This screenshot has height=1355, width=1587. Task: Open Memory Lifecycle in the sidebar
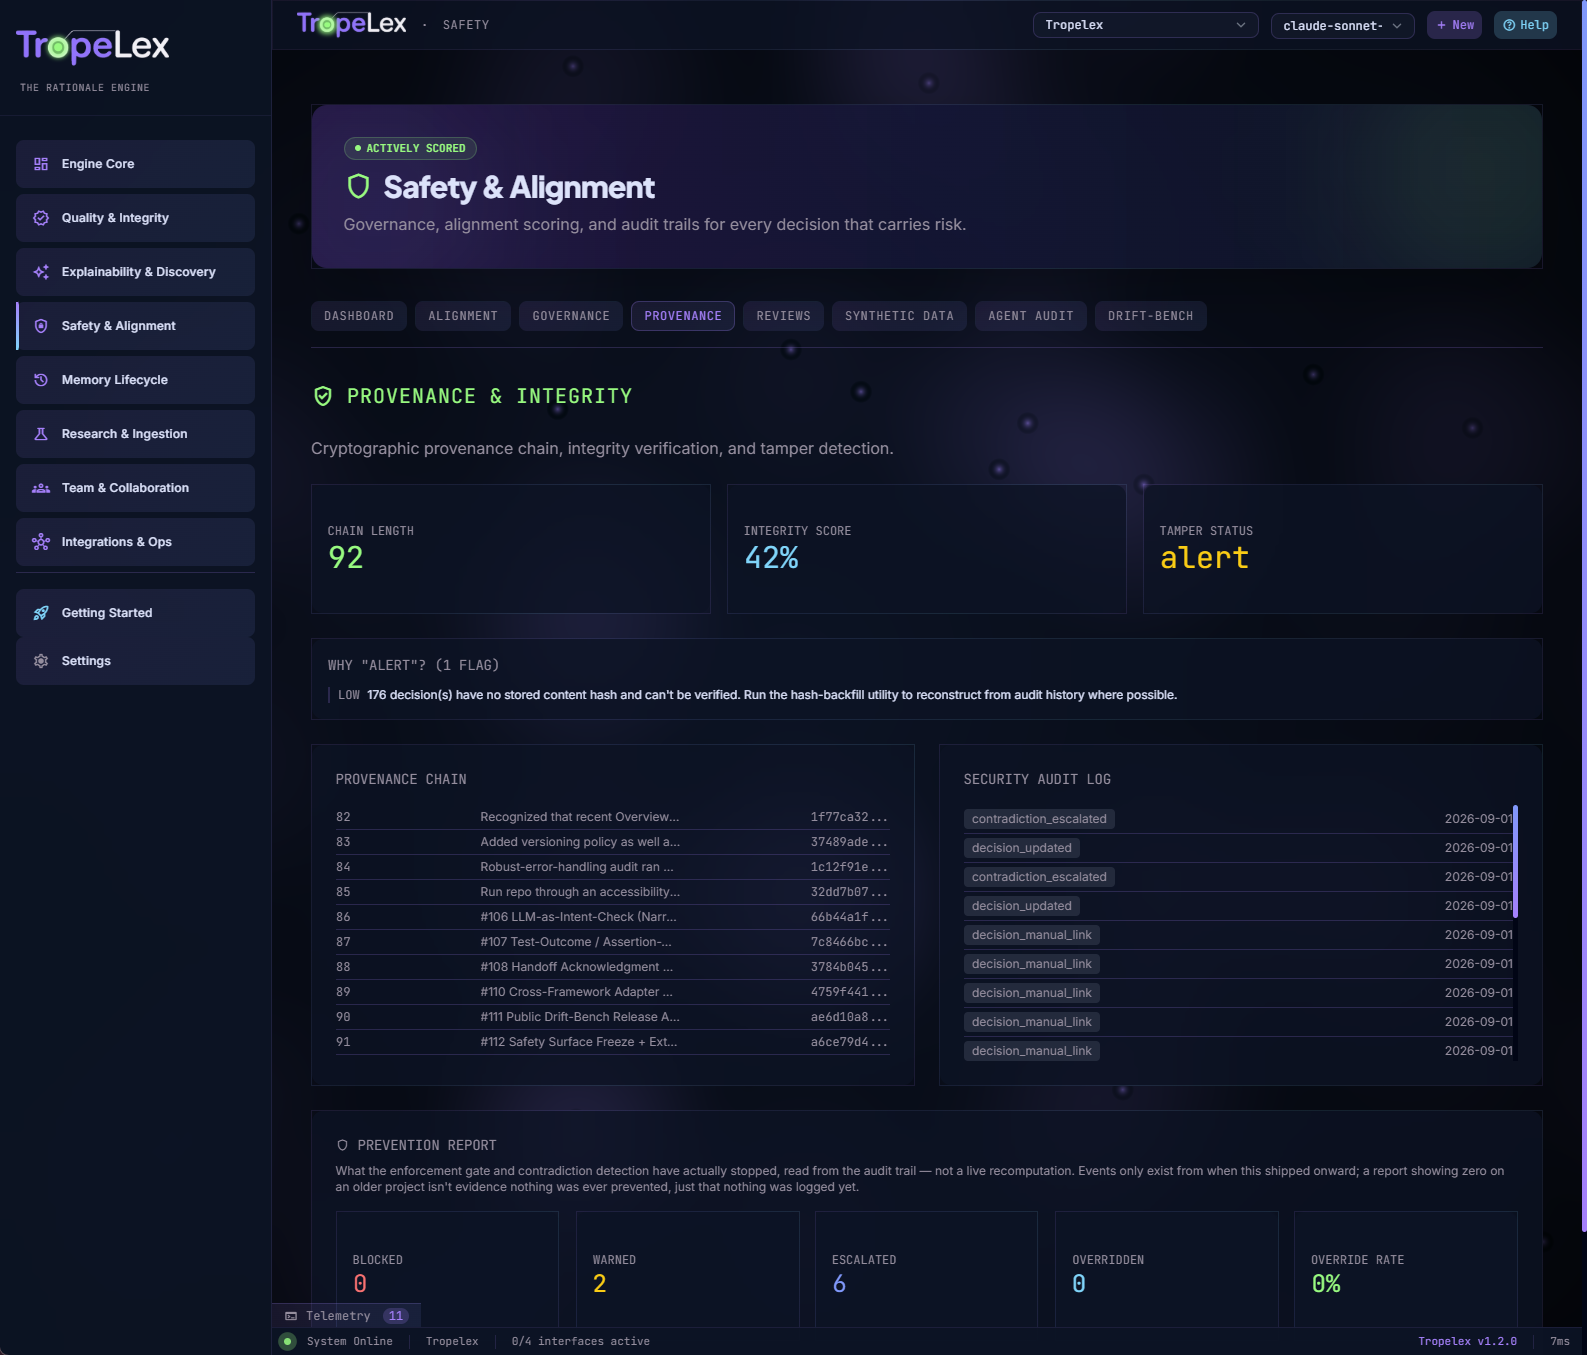tap(135, 380)
